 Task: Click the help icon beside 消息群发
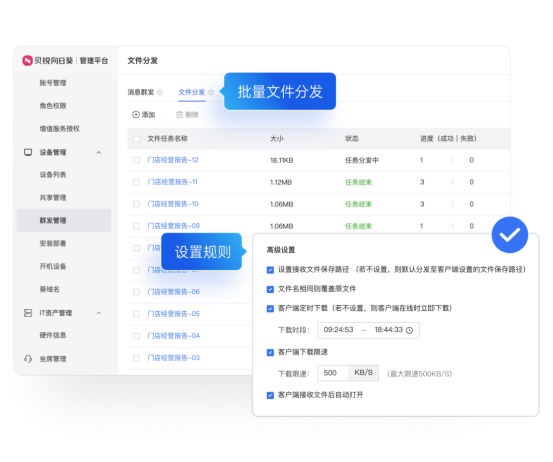tap(160, 92)
